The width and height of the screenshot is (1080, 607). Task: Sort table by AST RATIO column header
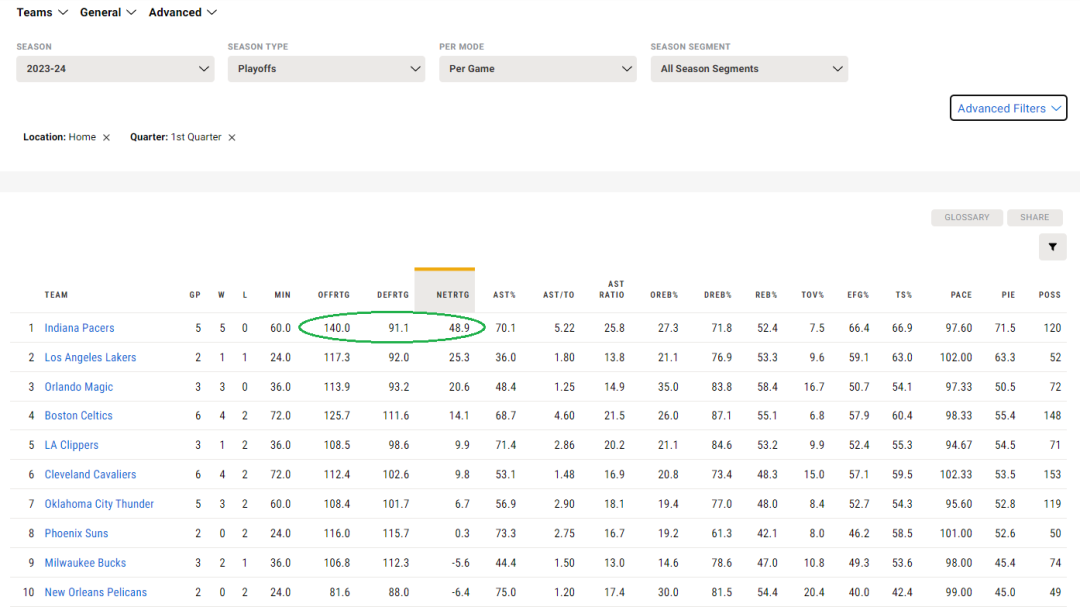612,289
